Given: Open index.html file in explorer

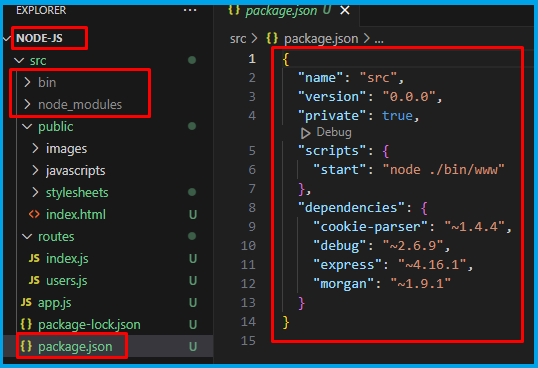Looking at the screenshot, I should (x=76, y=215).
